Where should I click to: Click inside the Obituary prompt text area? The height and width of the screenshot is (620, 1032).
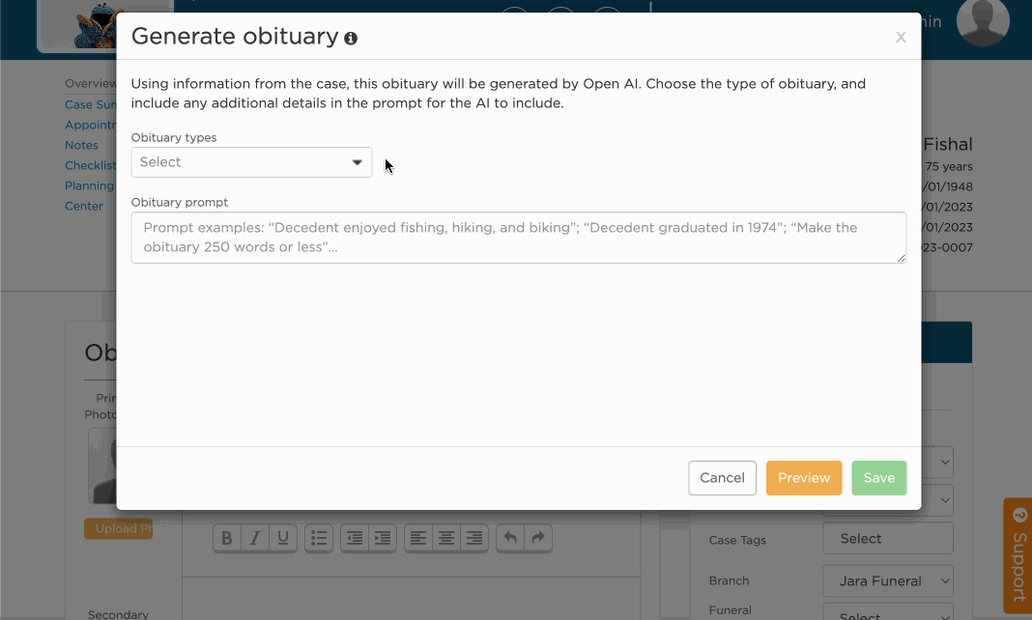pos(518,237)
